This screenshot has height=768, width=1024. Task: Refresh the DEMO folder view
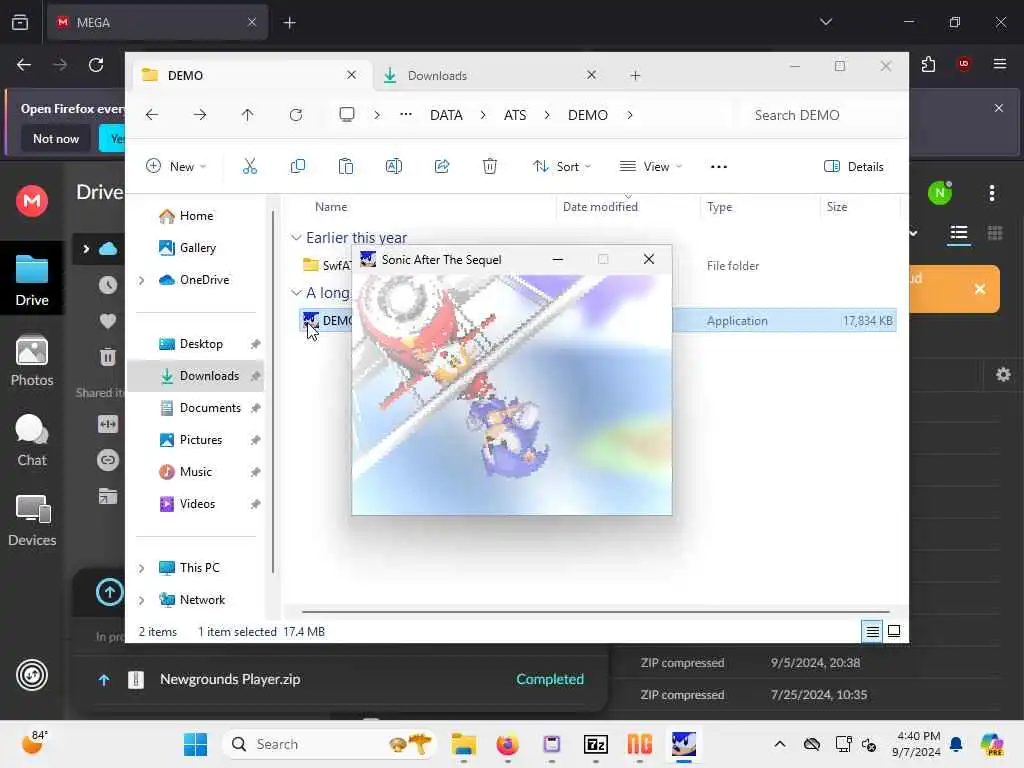(296, 115)
